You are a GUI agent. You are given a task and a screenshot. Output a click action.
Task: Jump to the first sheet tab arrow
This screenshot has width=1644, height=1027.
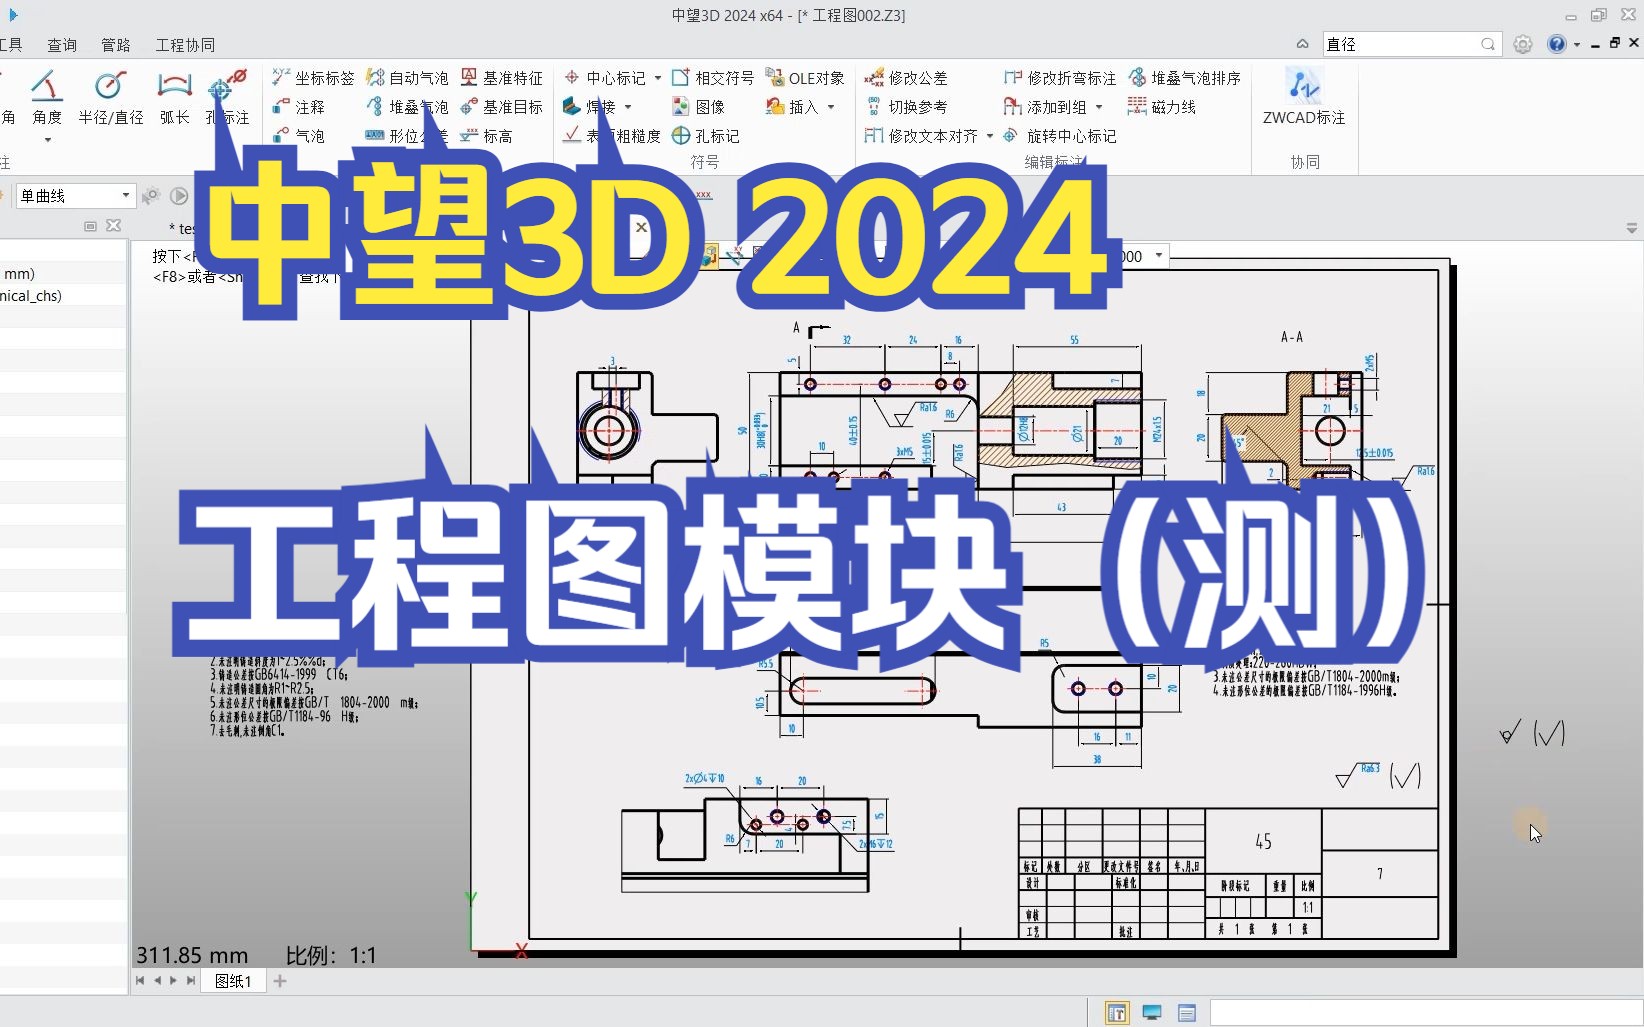(x=140, y=981)
